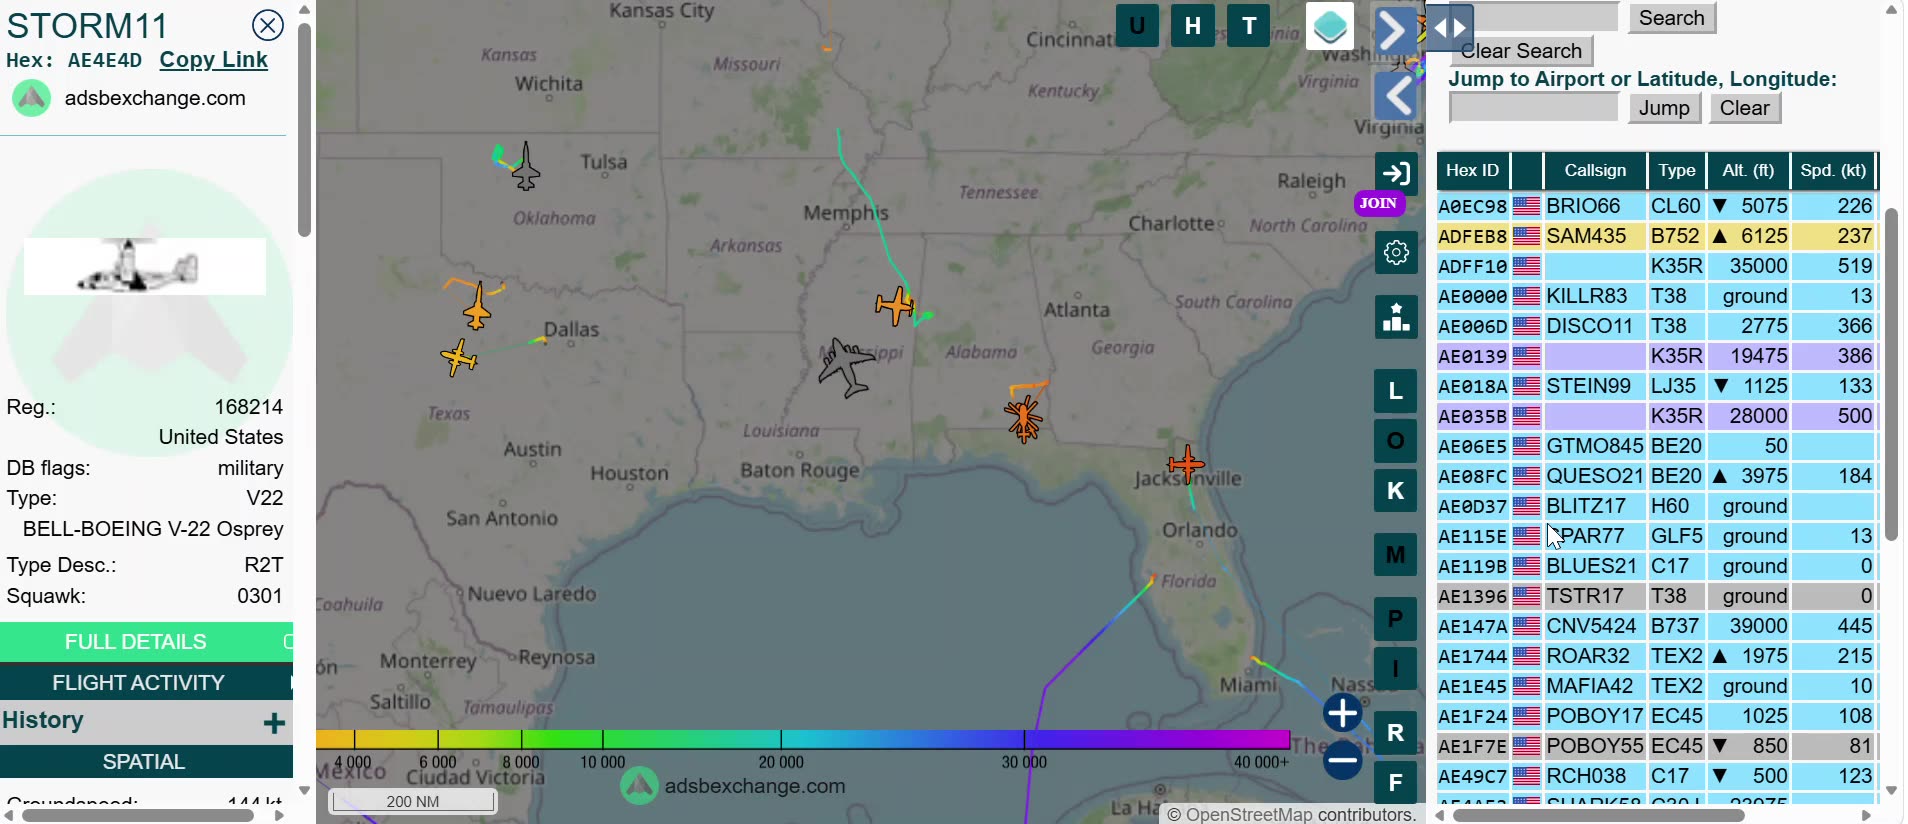This screenshot has height=824, width=1908.
Task: Select orange plane icon near Jacksonville
Action: pyautogui.click(x=1186, y=463)
